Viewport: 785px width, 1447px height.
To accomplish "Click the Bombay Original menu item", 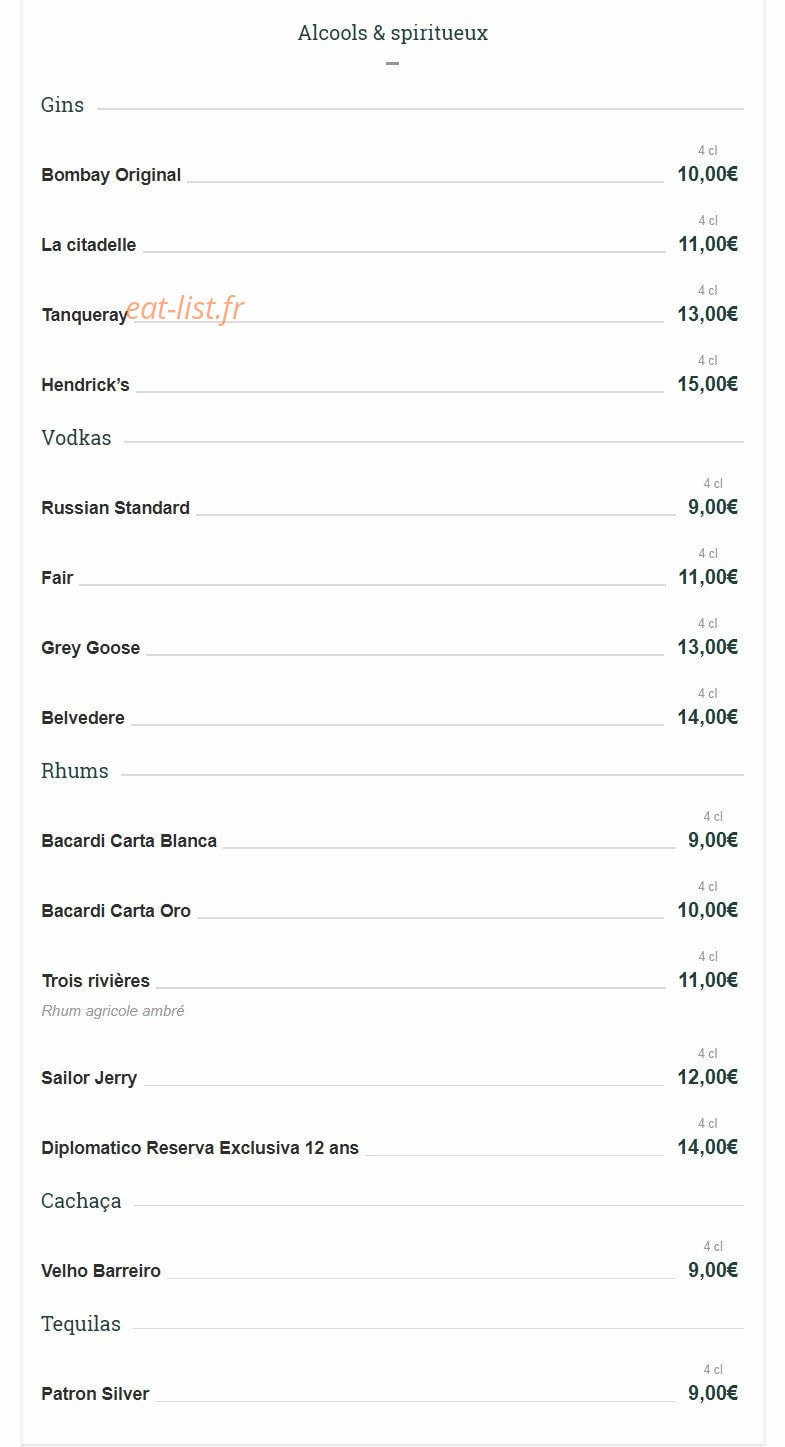I will tap(111, 175).
